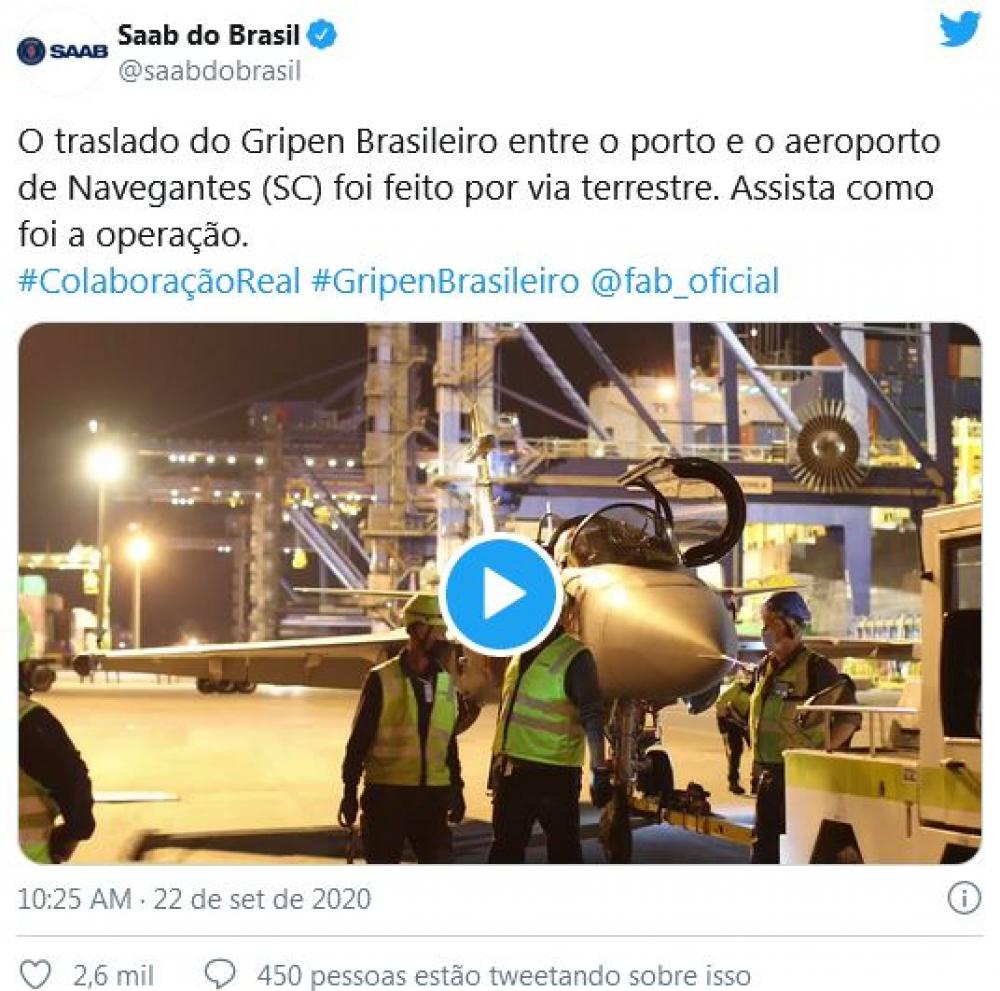Viewport: 1000px width, 991px height.
Task: Open the #ColaboraçãoReal hashtag
Action: click(159, 281)
